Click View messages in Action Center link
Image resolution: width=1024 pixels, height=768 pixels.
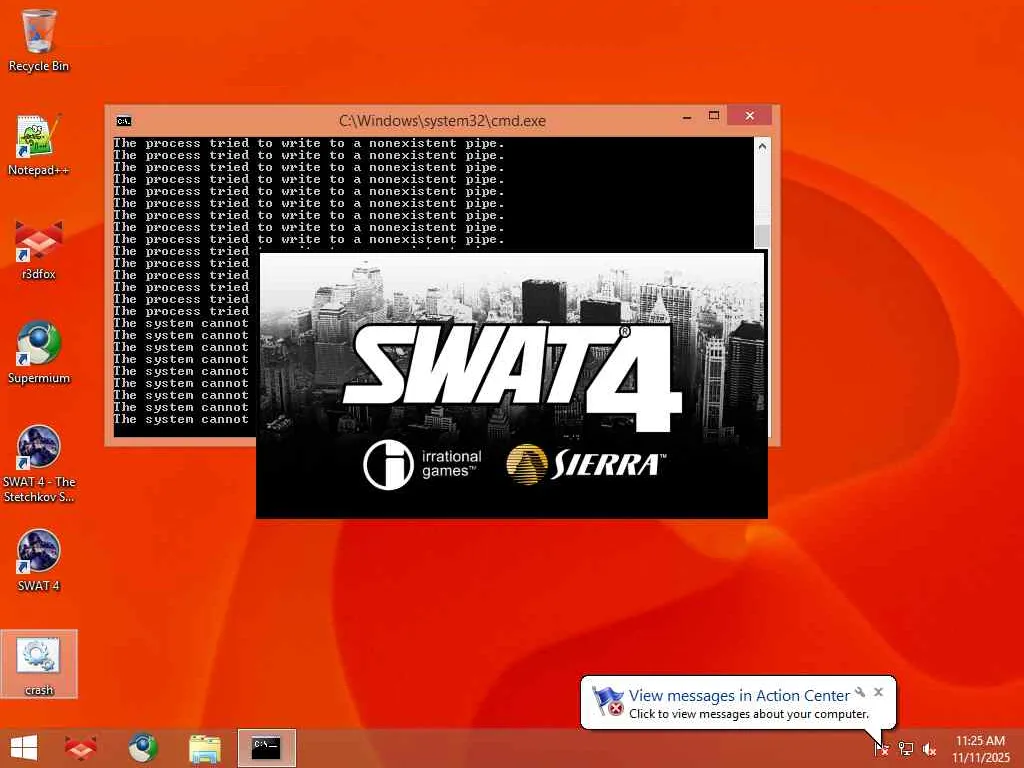[x=739, y=696]
